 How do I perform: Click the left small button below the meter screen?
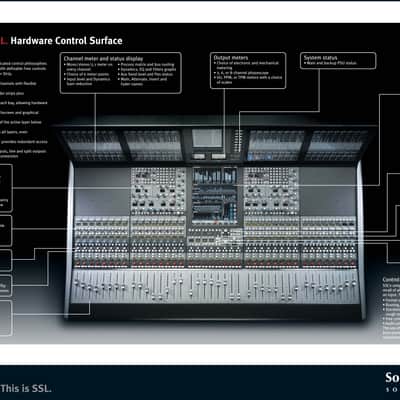tap(199, 156)
